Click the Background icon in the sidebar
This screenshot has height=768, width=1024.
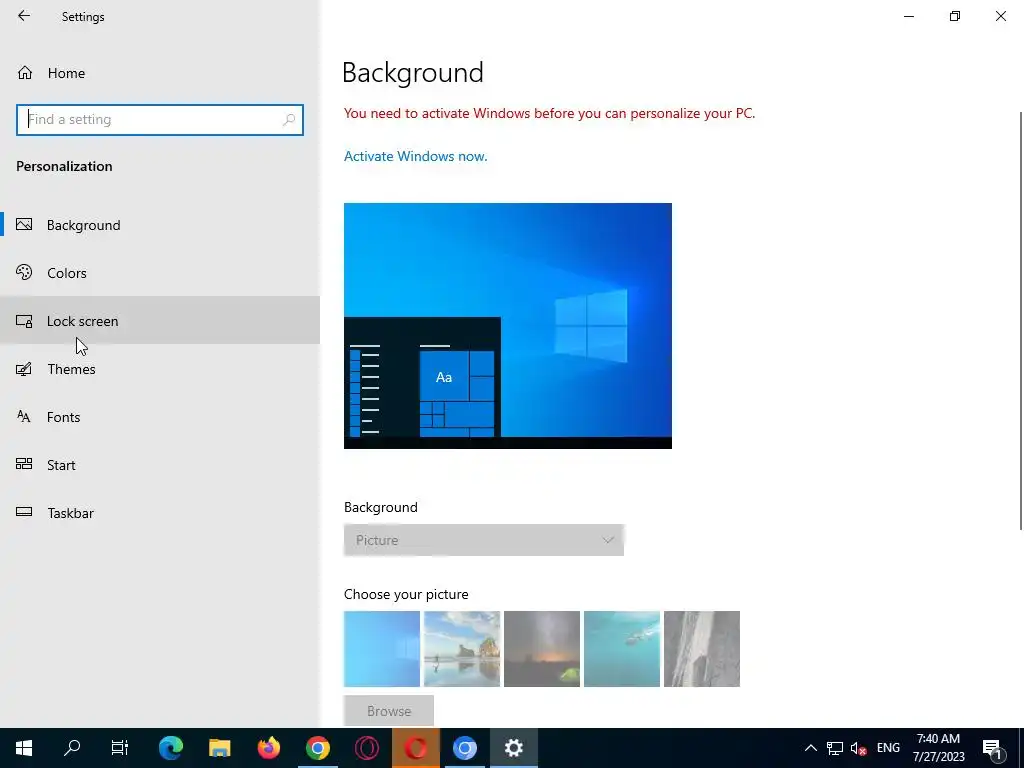point(24,225)
